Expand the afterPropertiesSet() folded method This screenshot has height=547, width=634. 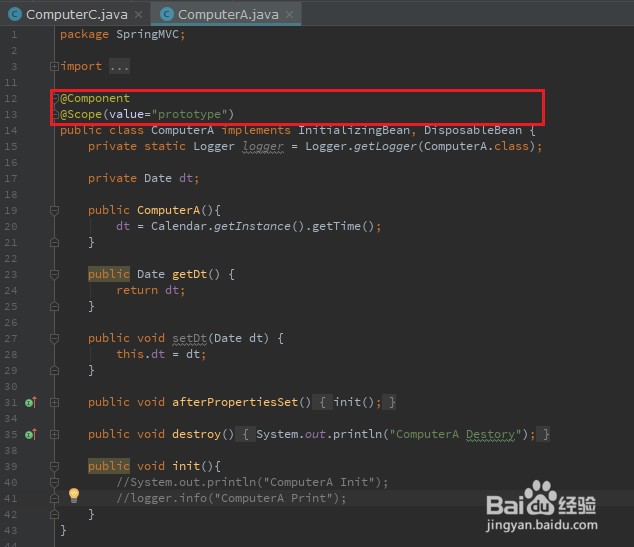pos(54,402)
